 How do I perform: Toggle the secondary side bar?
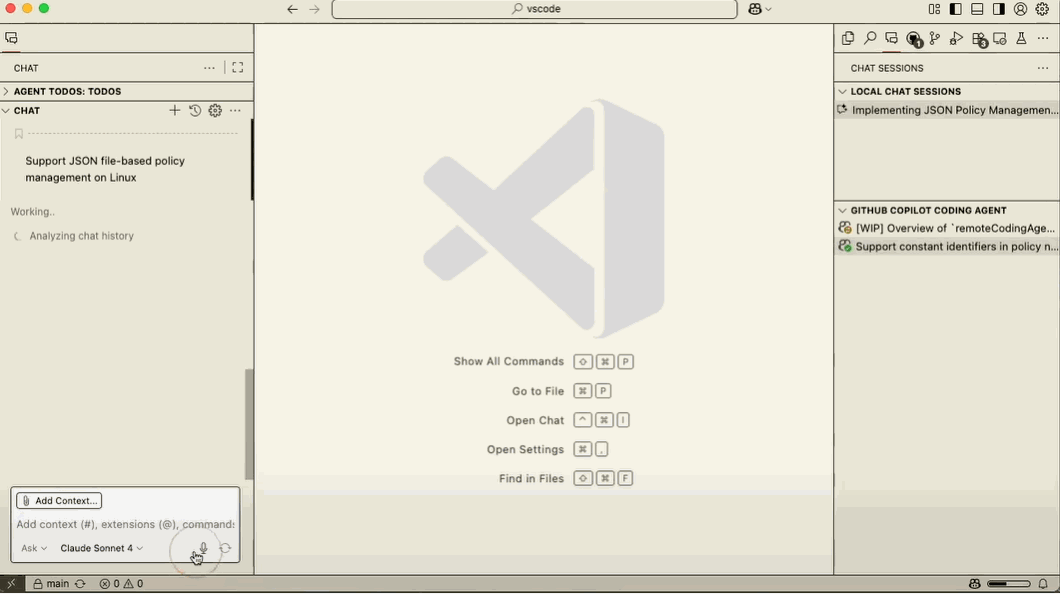pyautogui.click(x=998, y=9)
